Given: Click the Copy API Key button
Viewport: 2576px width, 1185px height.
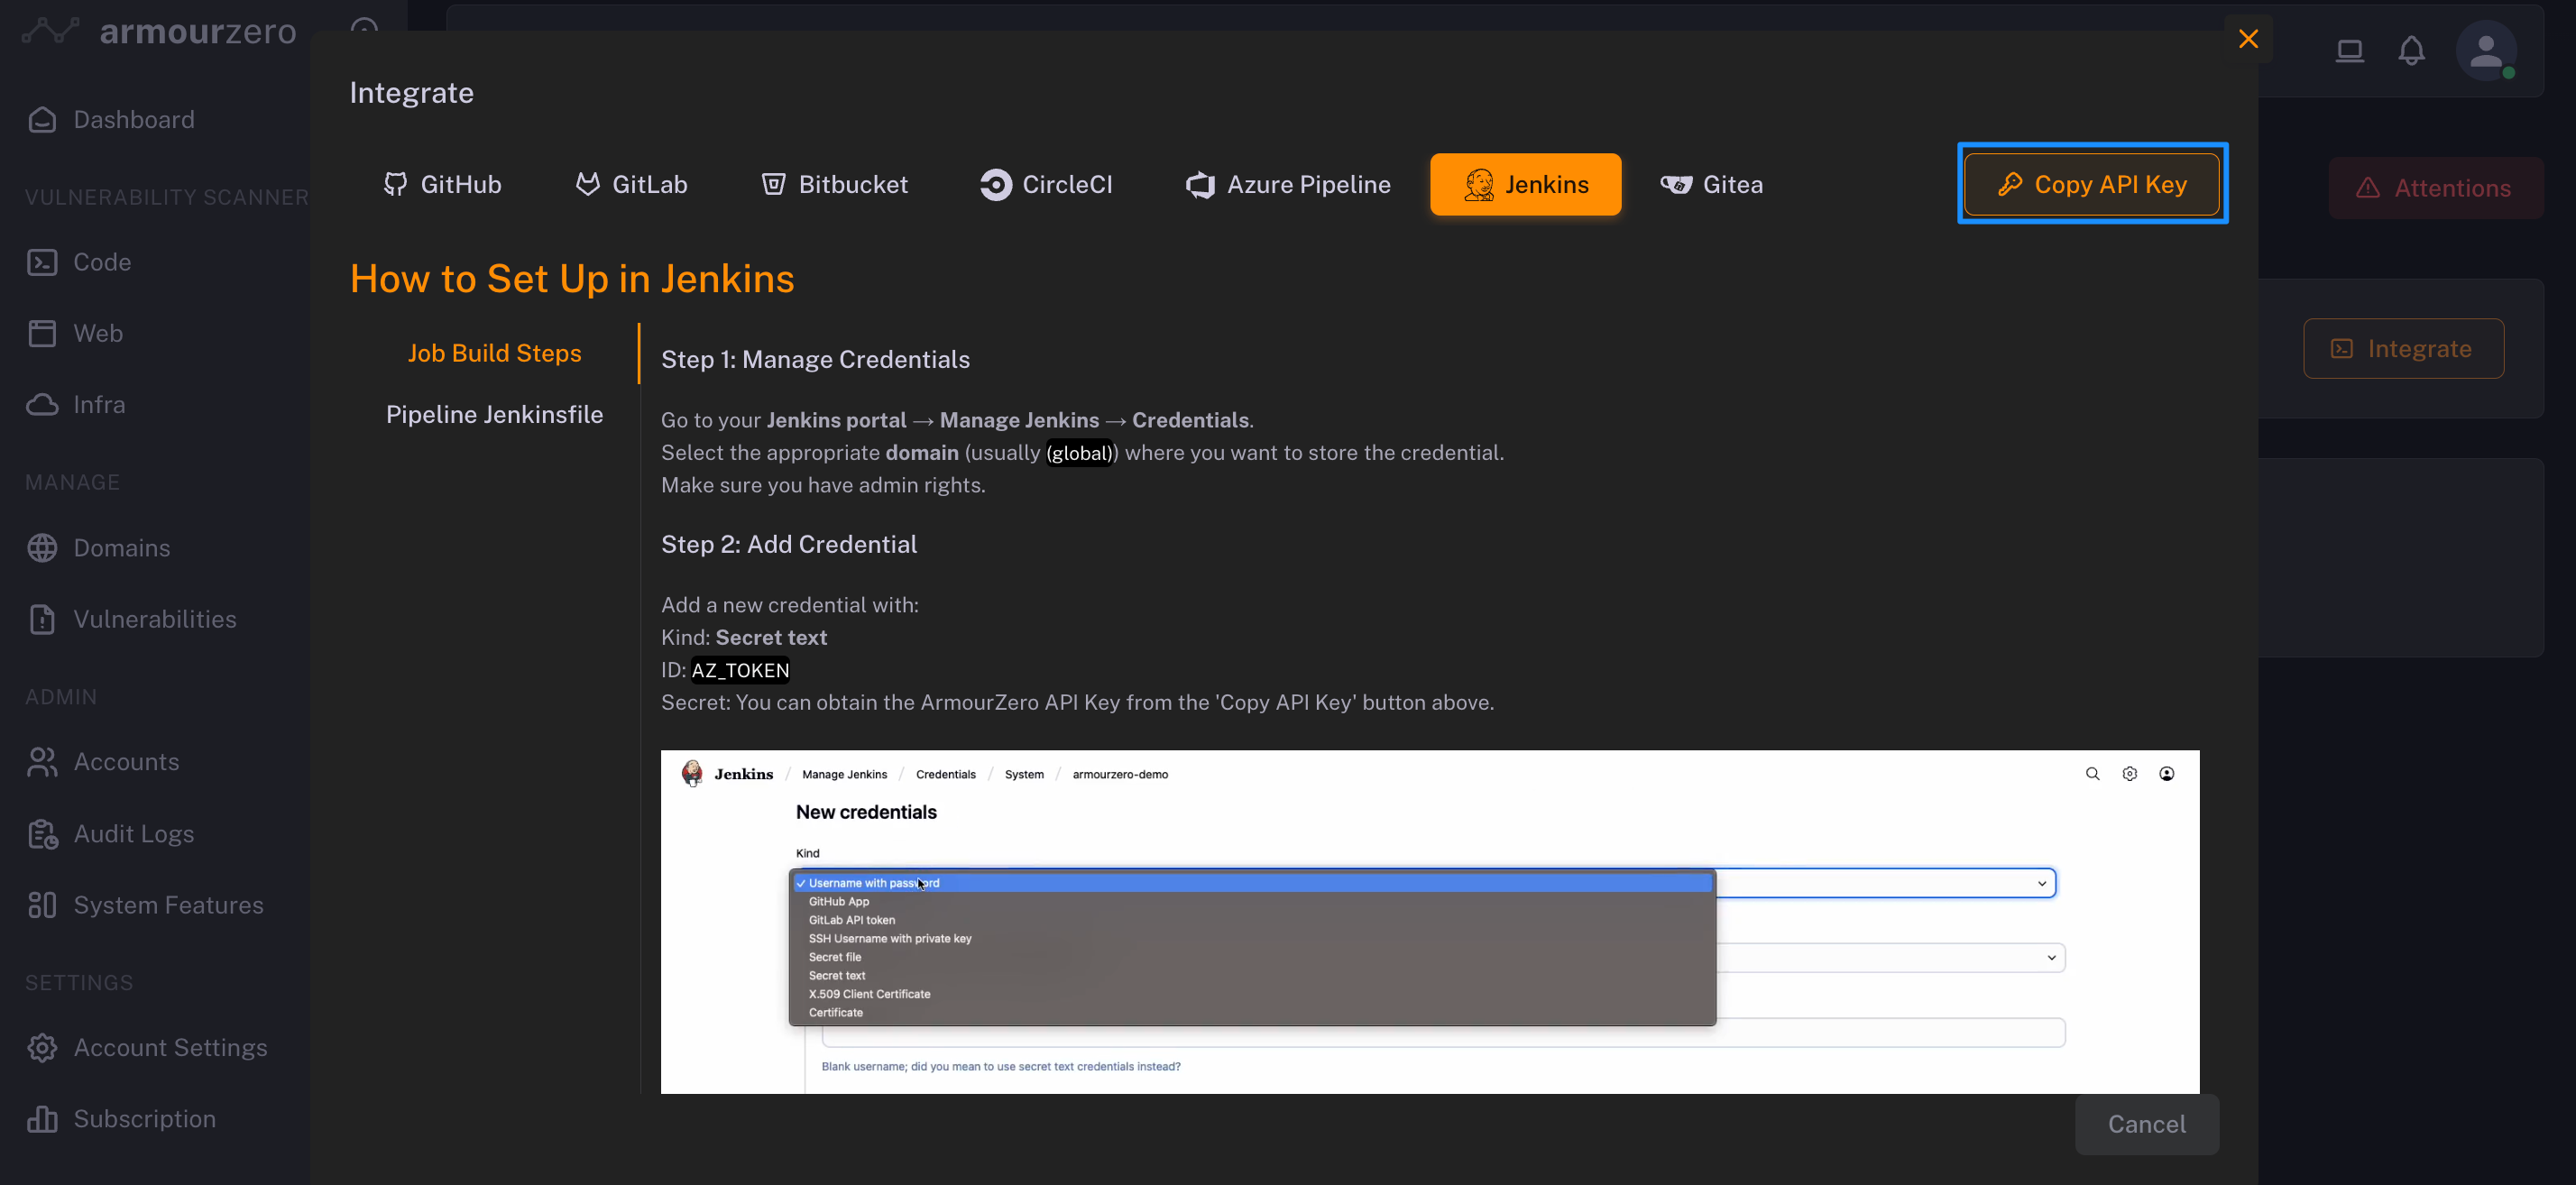Looking at the screenshot, I should (2091, 185).
